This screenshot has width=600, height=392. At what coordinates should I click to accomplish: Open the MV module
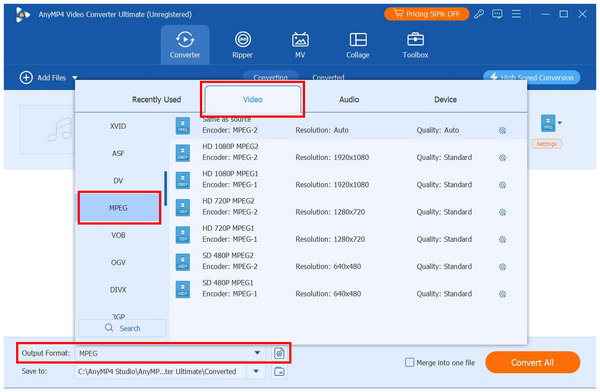[300, 45]
